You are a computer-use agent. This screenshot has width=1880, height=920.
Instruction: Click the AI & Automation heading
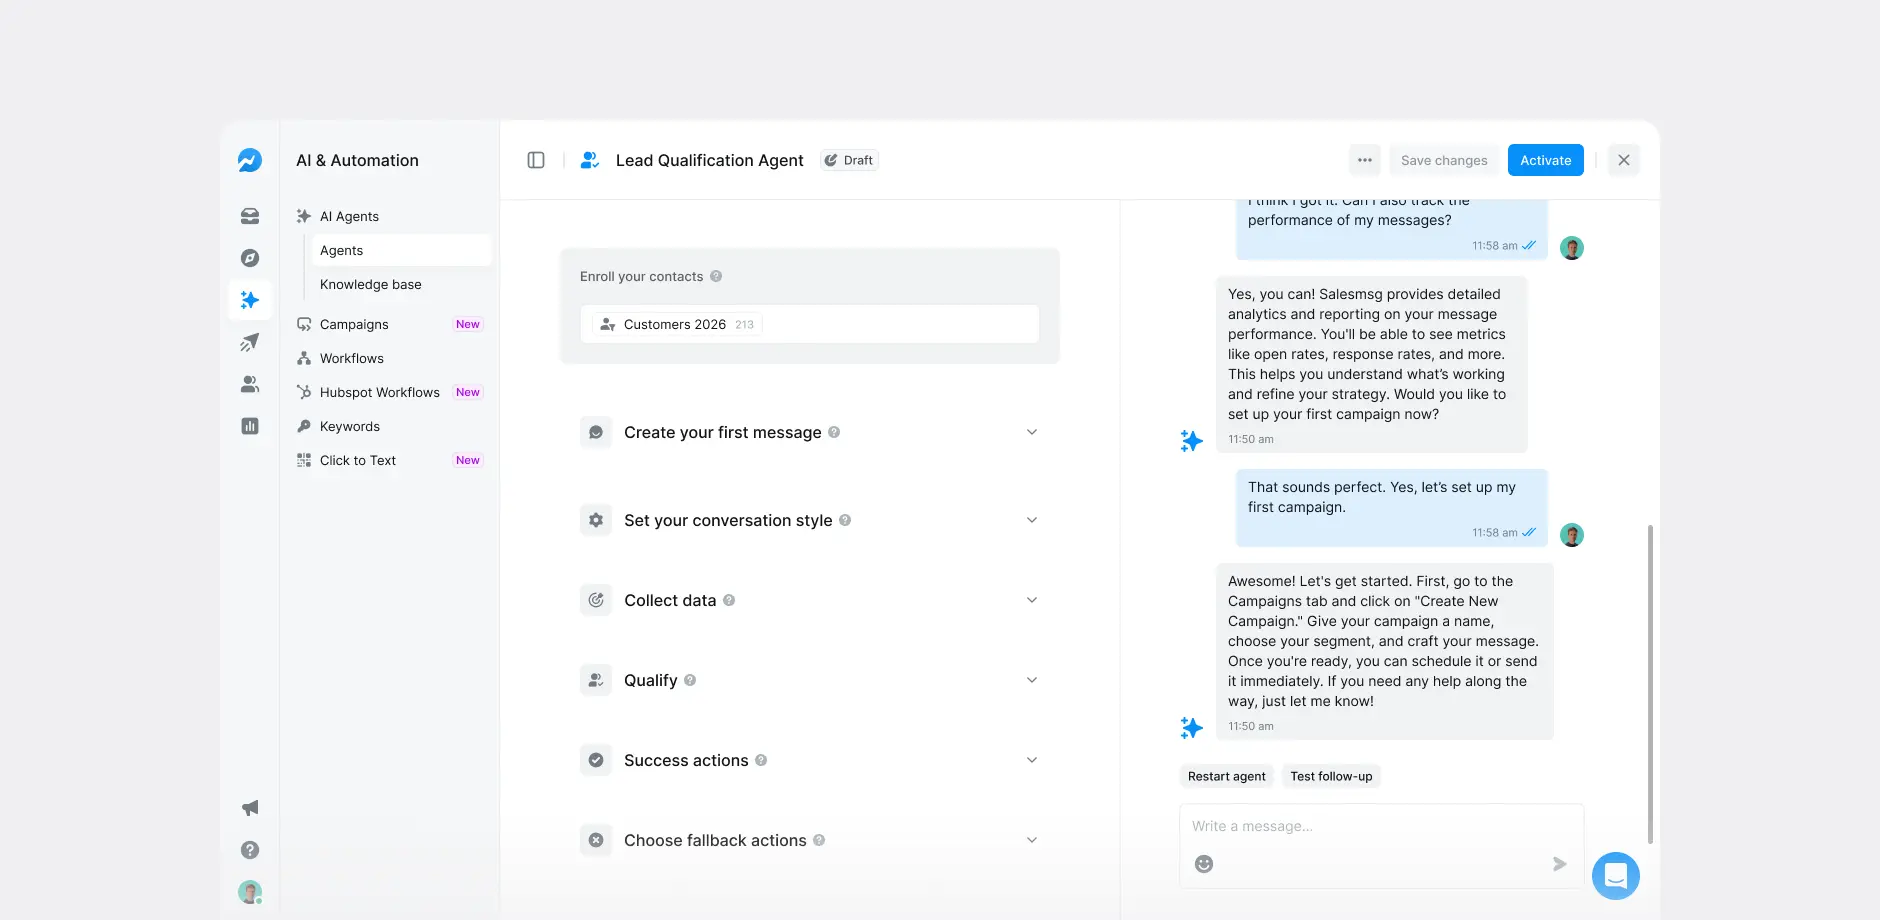pyautogui.click(x=357, y=160)
